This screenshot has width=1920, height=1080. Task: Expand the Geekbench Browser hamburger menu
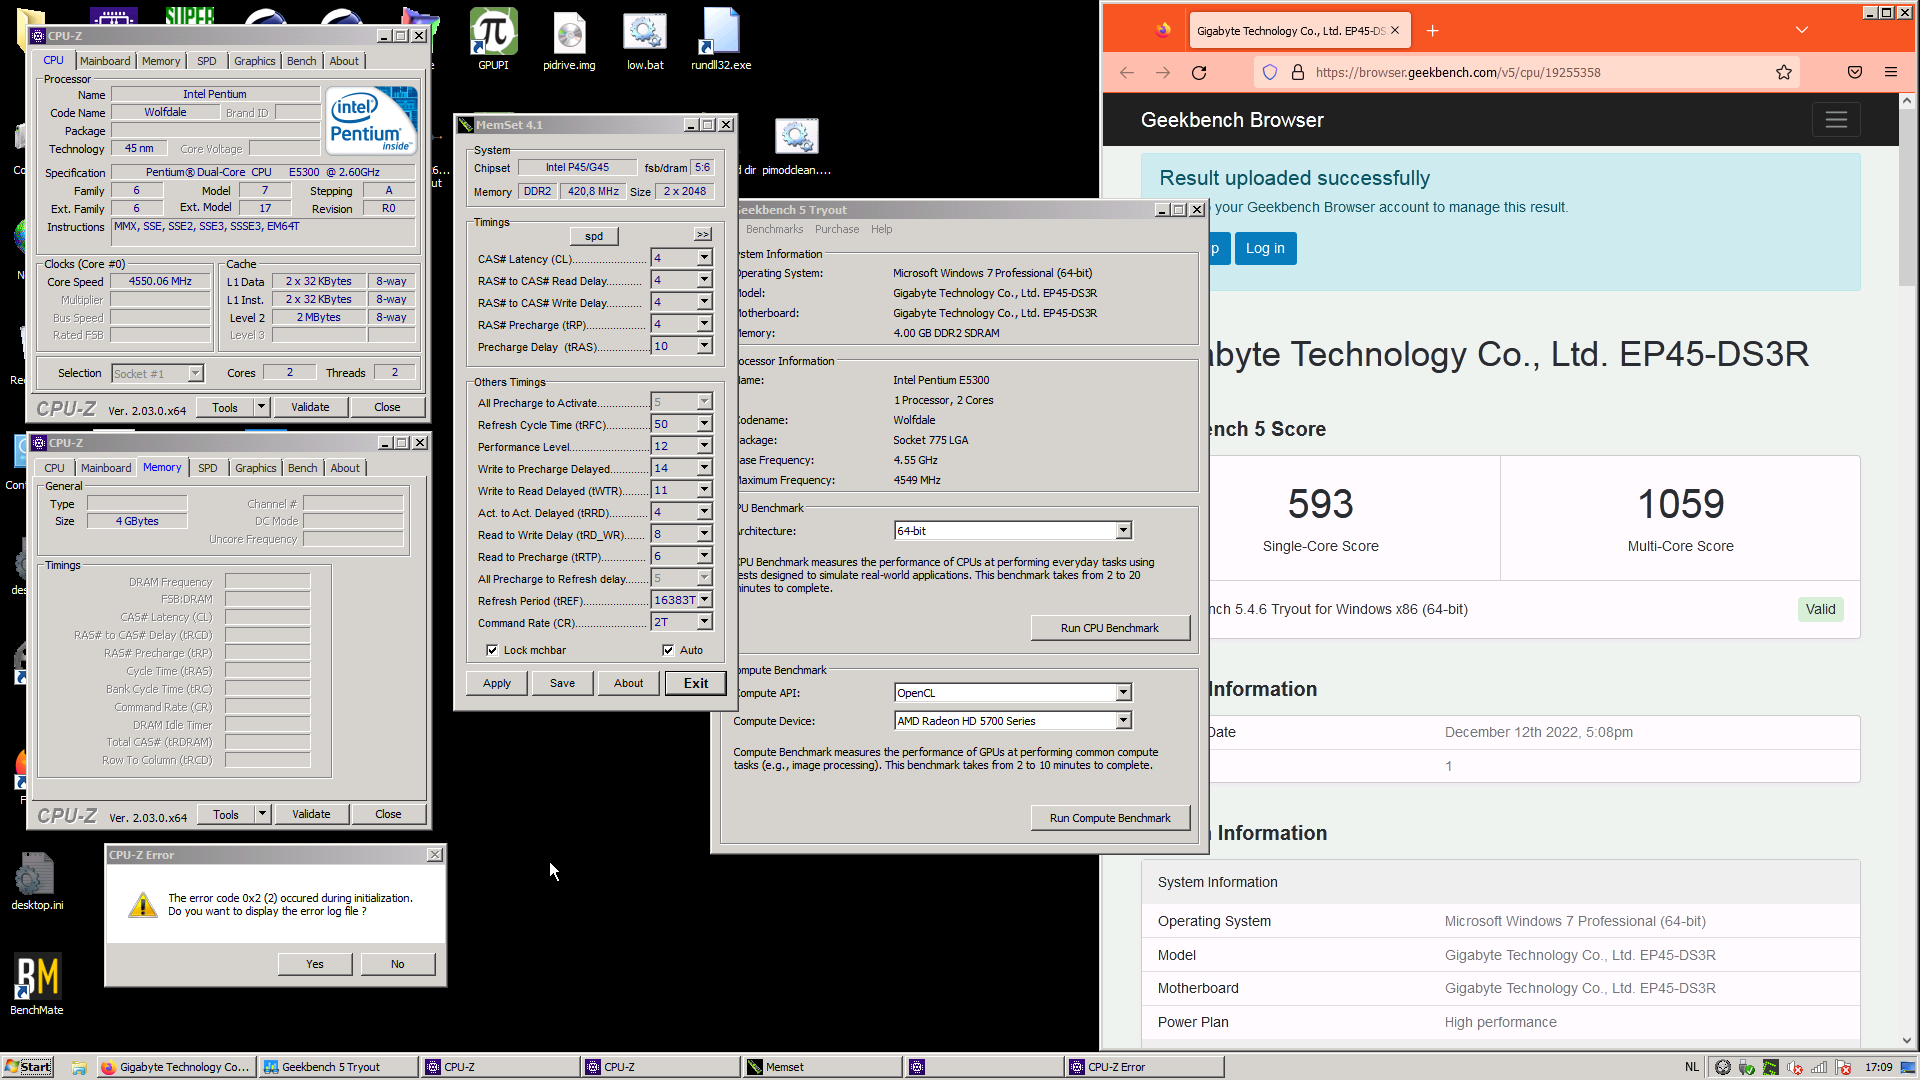(x=1836, y=120)
